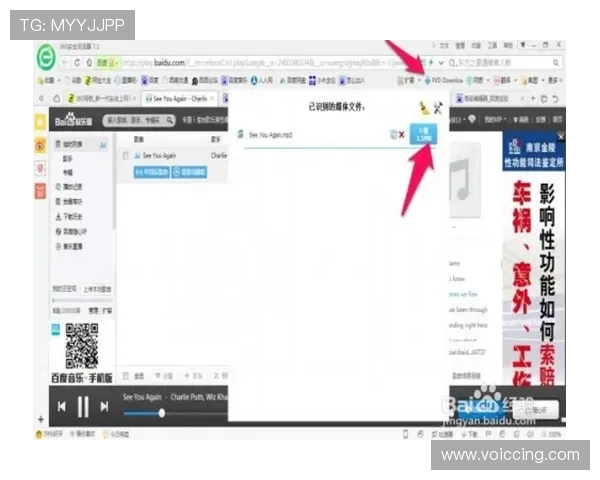
Task: Switch to the 360导航 tab
Action: point(102,99)
